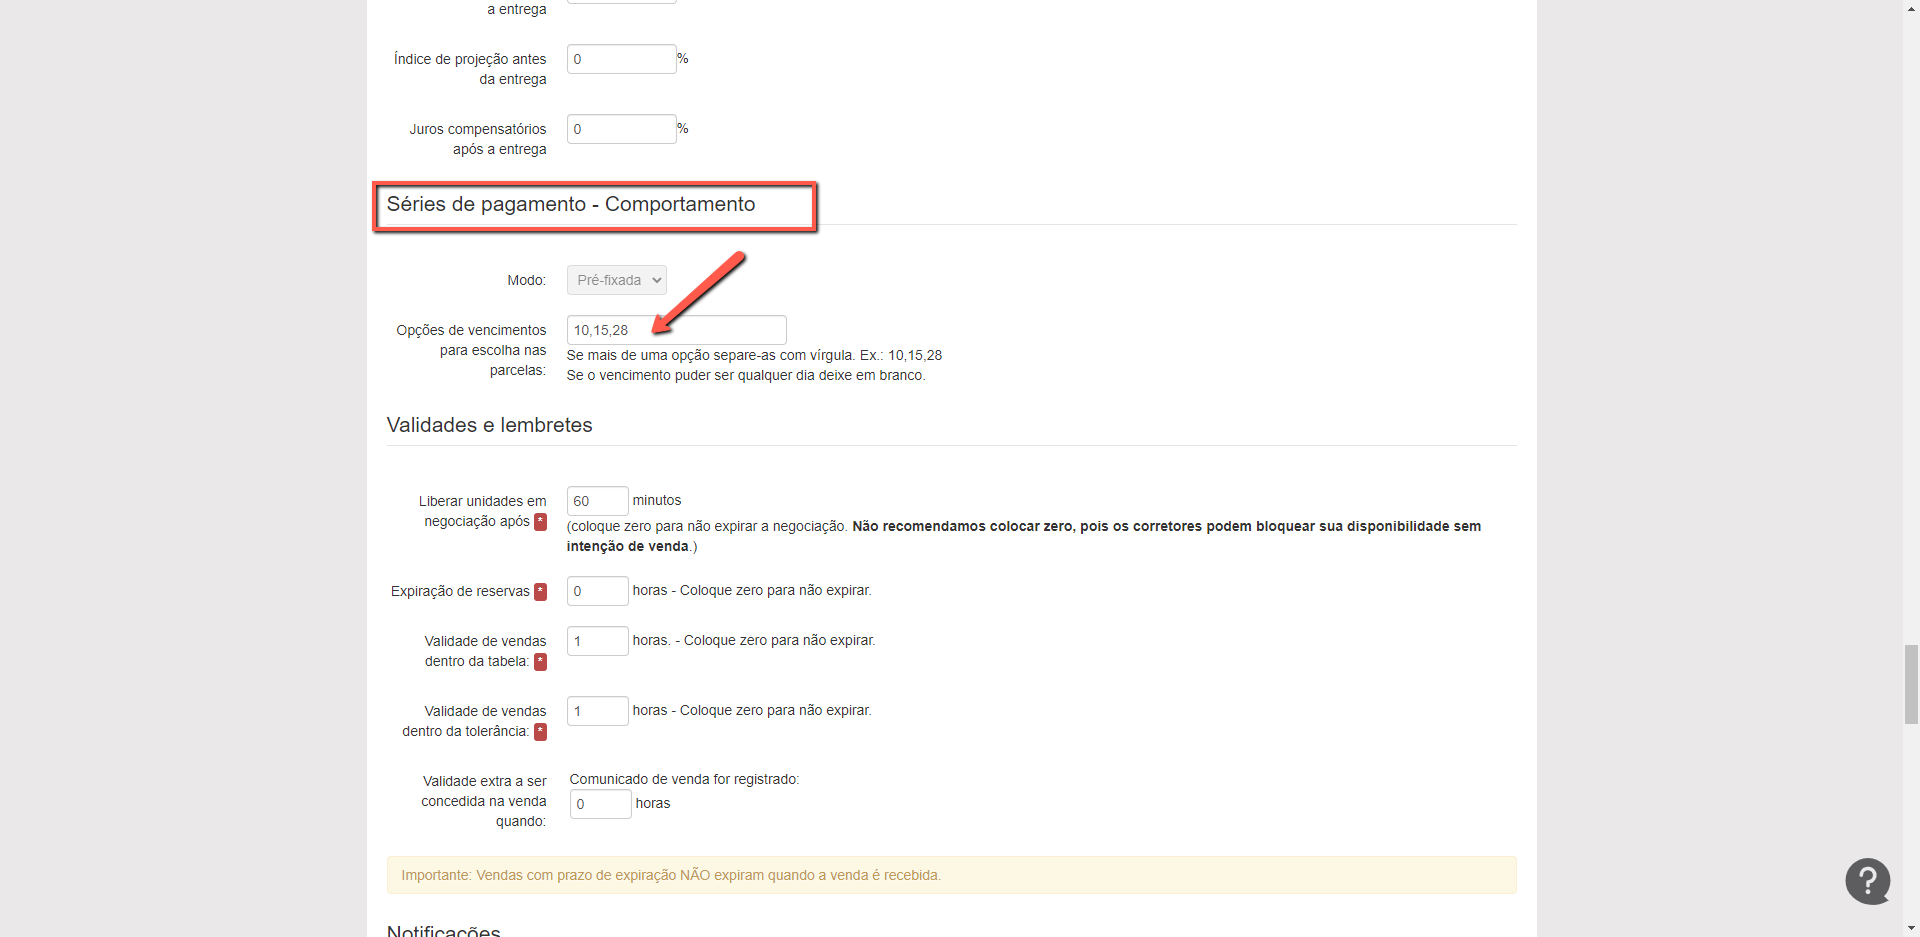Image resolution: width=1920 pixels, height=937 pixels.
Task: Click Validade de vendas dentro da tabela input
Action: [x=597, y=641]
